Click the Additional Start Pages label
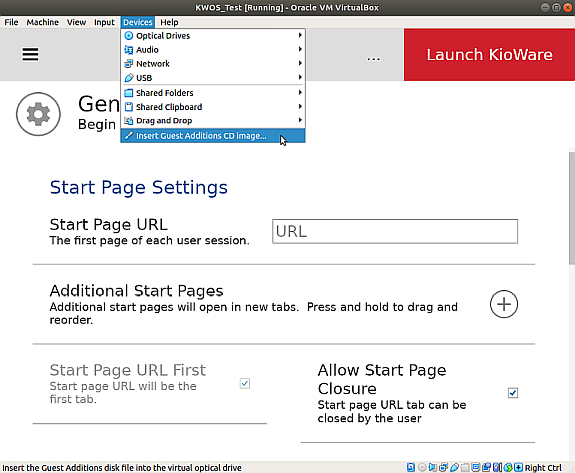This screenshot has height=473, width=575. (136, 291)
